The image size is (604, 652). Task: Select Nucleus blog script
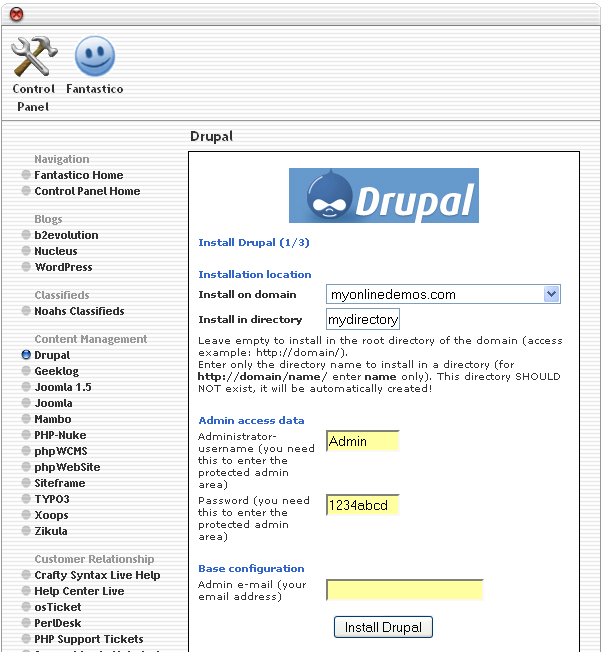56,251
